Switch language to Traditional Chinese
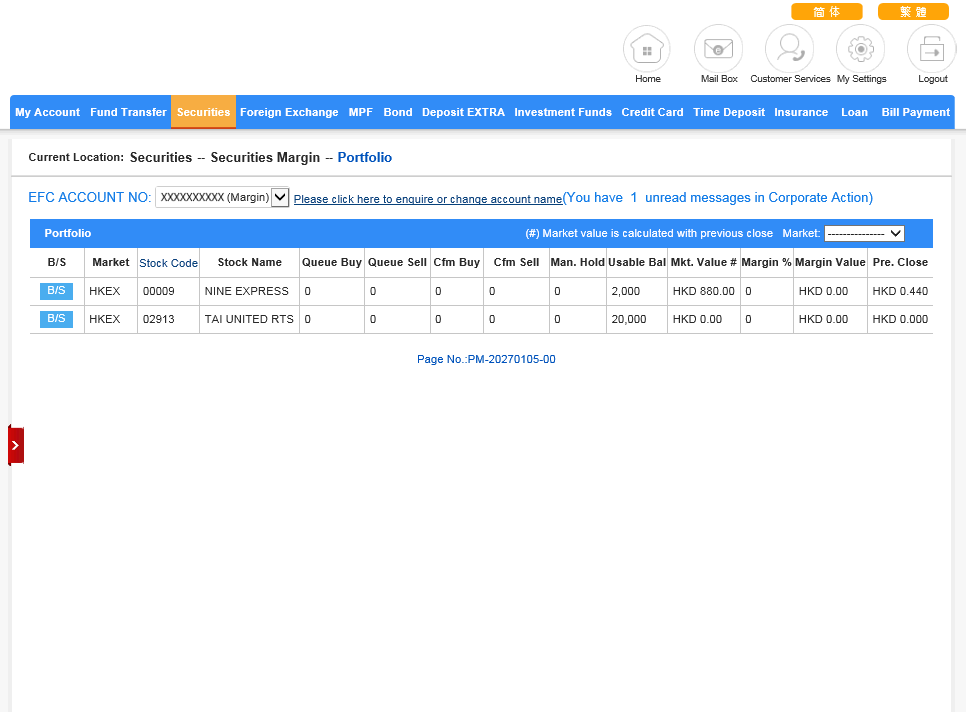 pos(912,12)
